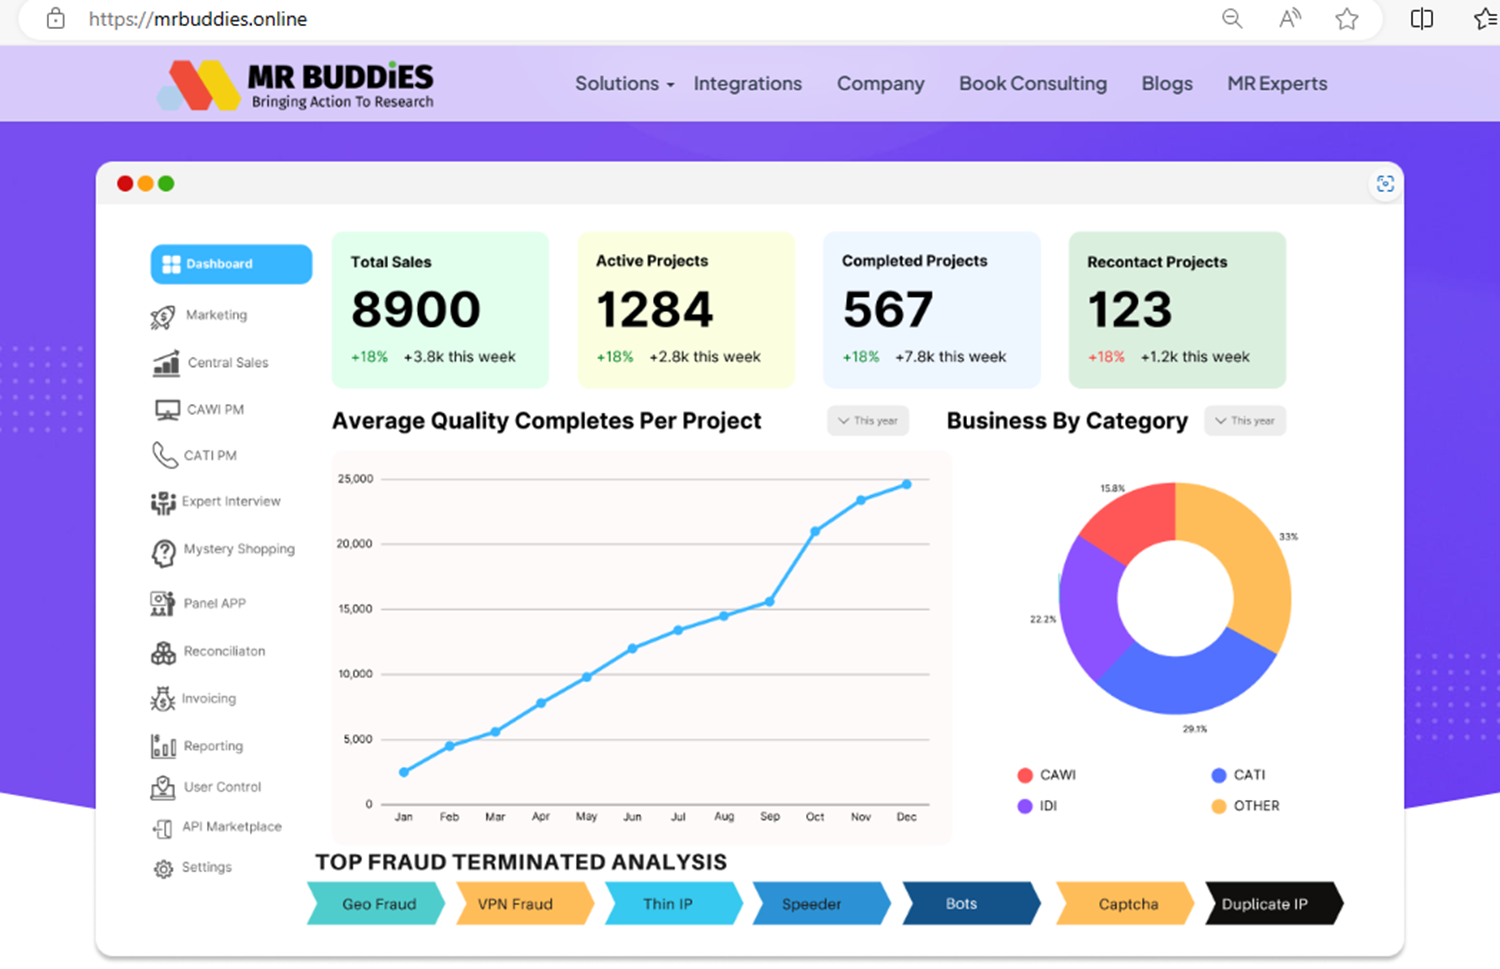Open the browser split screen icon
The width and height of the screenshot is (1500, 969).
(x=1421, y=19)
